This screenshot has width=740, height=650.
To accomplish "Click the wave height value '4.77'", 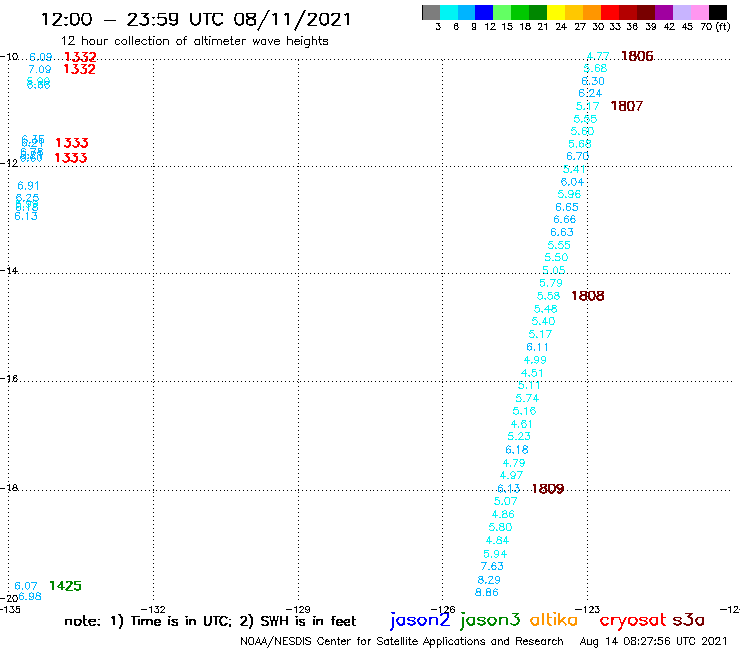I will pyautogui.click(x=598, y=57).
